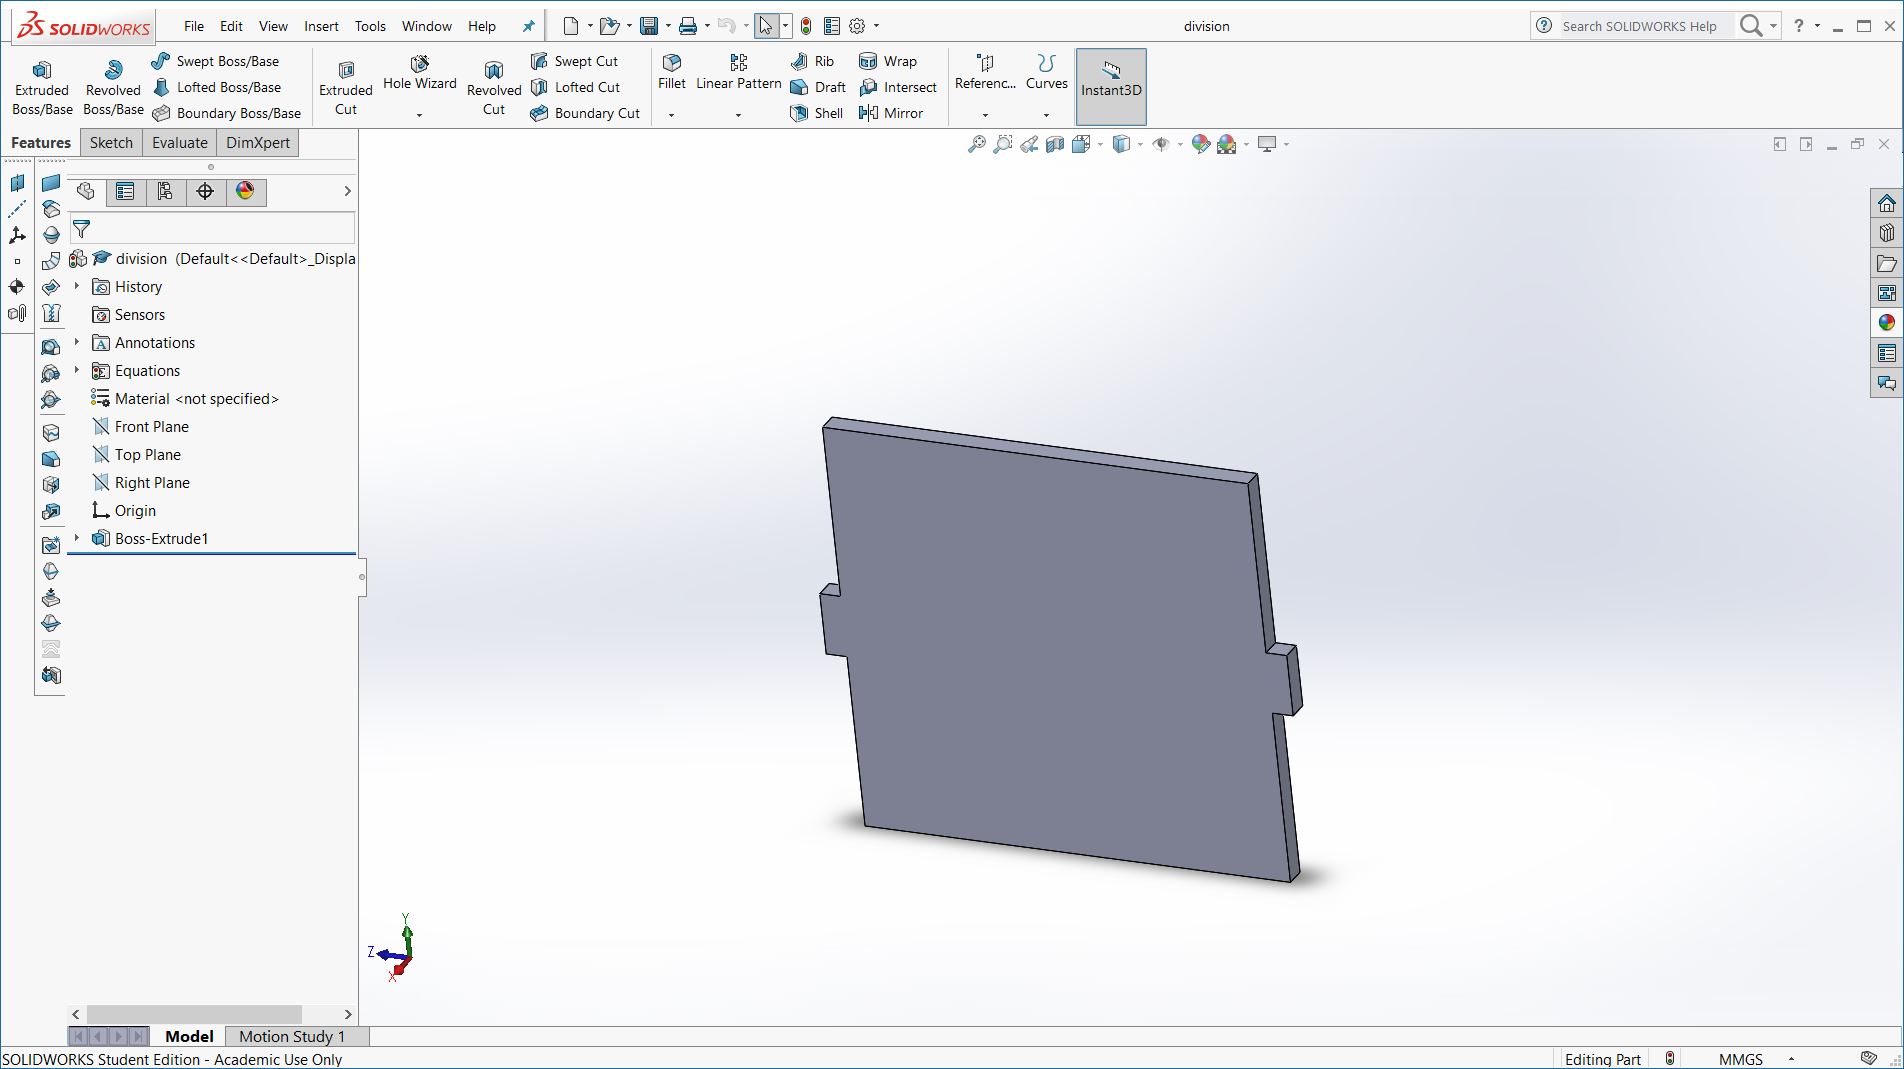The width and height of the screenshot is (1904, 1069).
Task: Open the PropertyManager panel tab
Action: click(x=125, y=191)
